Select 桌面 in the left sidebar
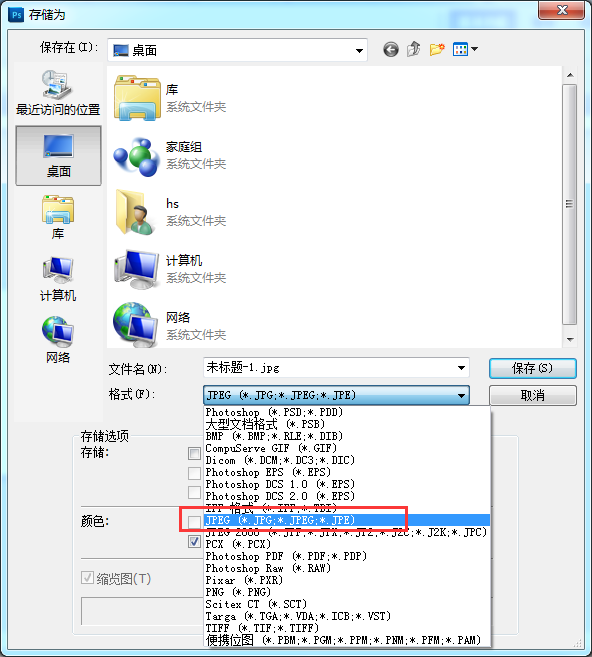Viewport: 592px width, 657px height. coord(58,155)
